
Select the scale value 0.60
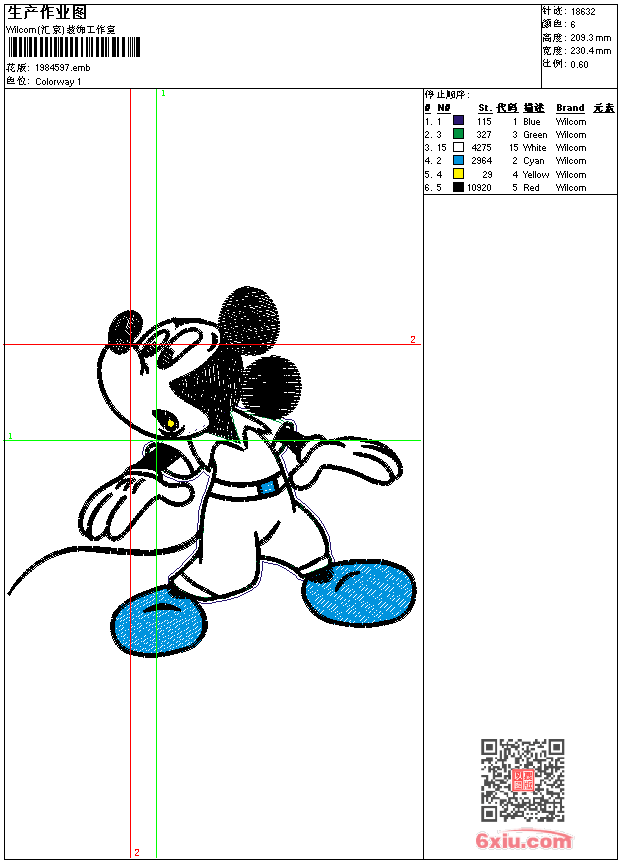(x=579, y=65)
